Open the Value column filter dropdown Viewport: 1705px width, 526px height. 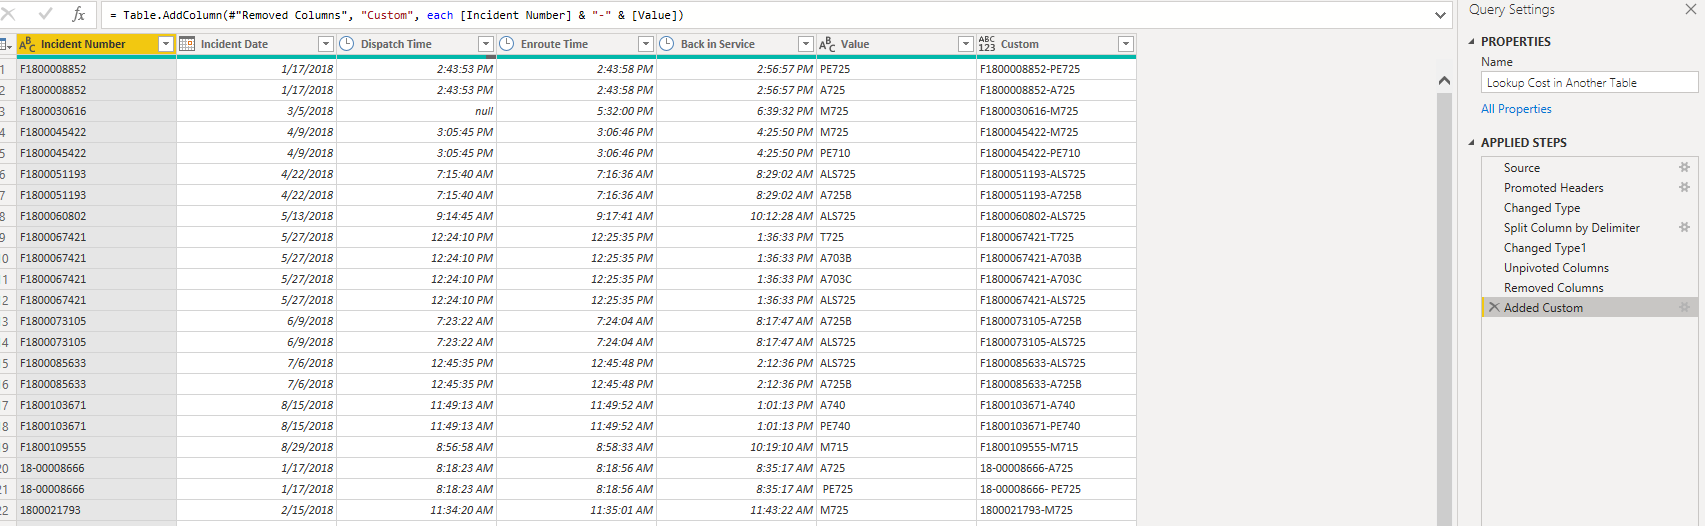[966, 44]
